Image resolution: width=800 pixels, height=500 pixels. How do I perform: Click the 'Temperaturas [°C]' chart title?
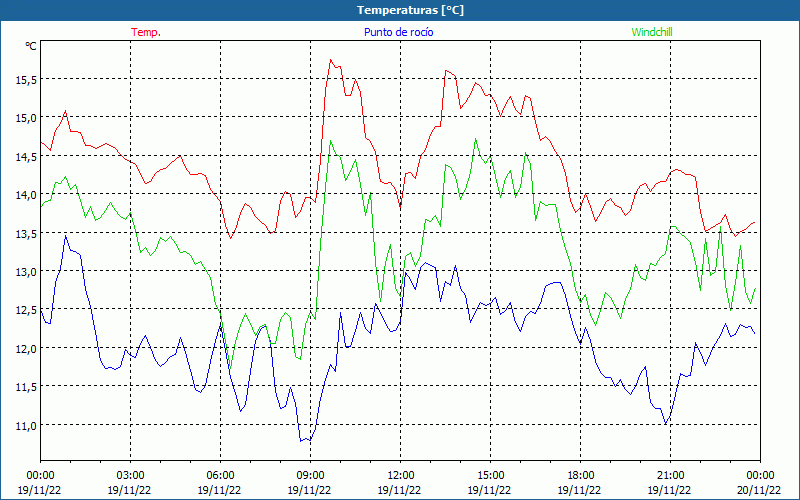410,10
